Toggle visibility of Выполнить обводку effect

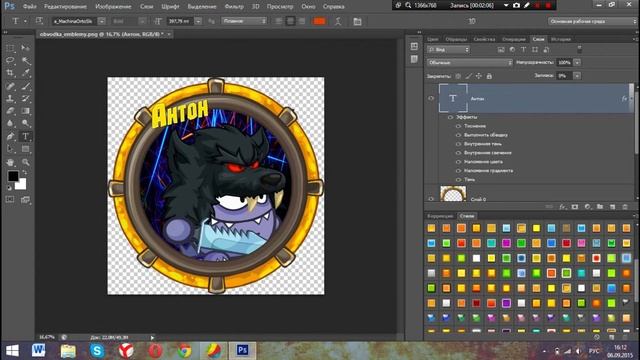pyautogui.click(x=458, y=135)
